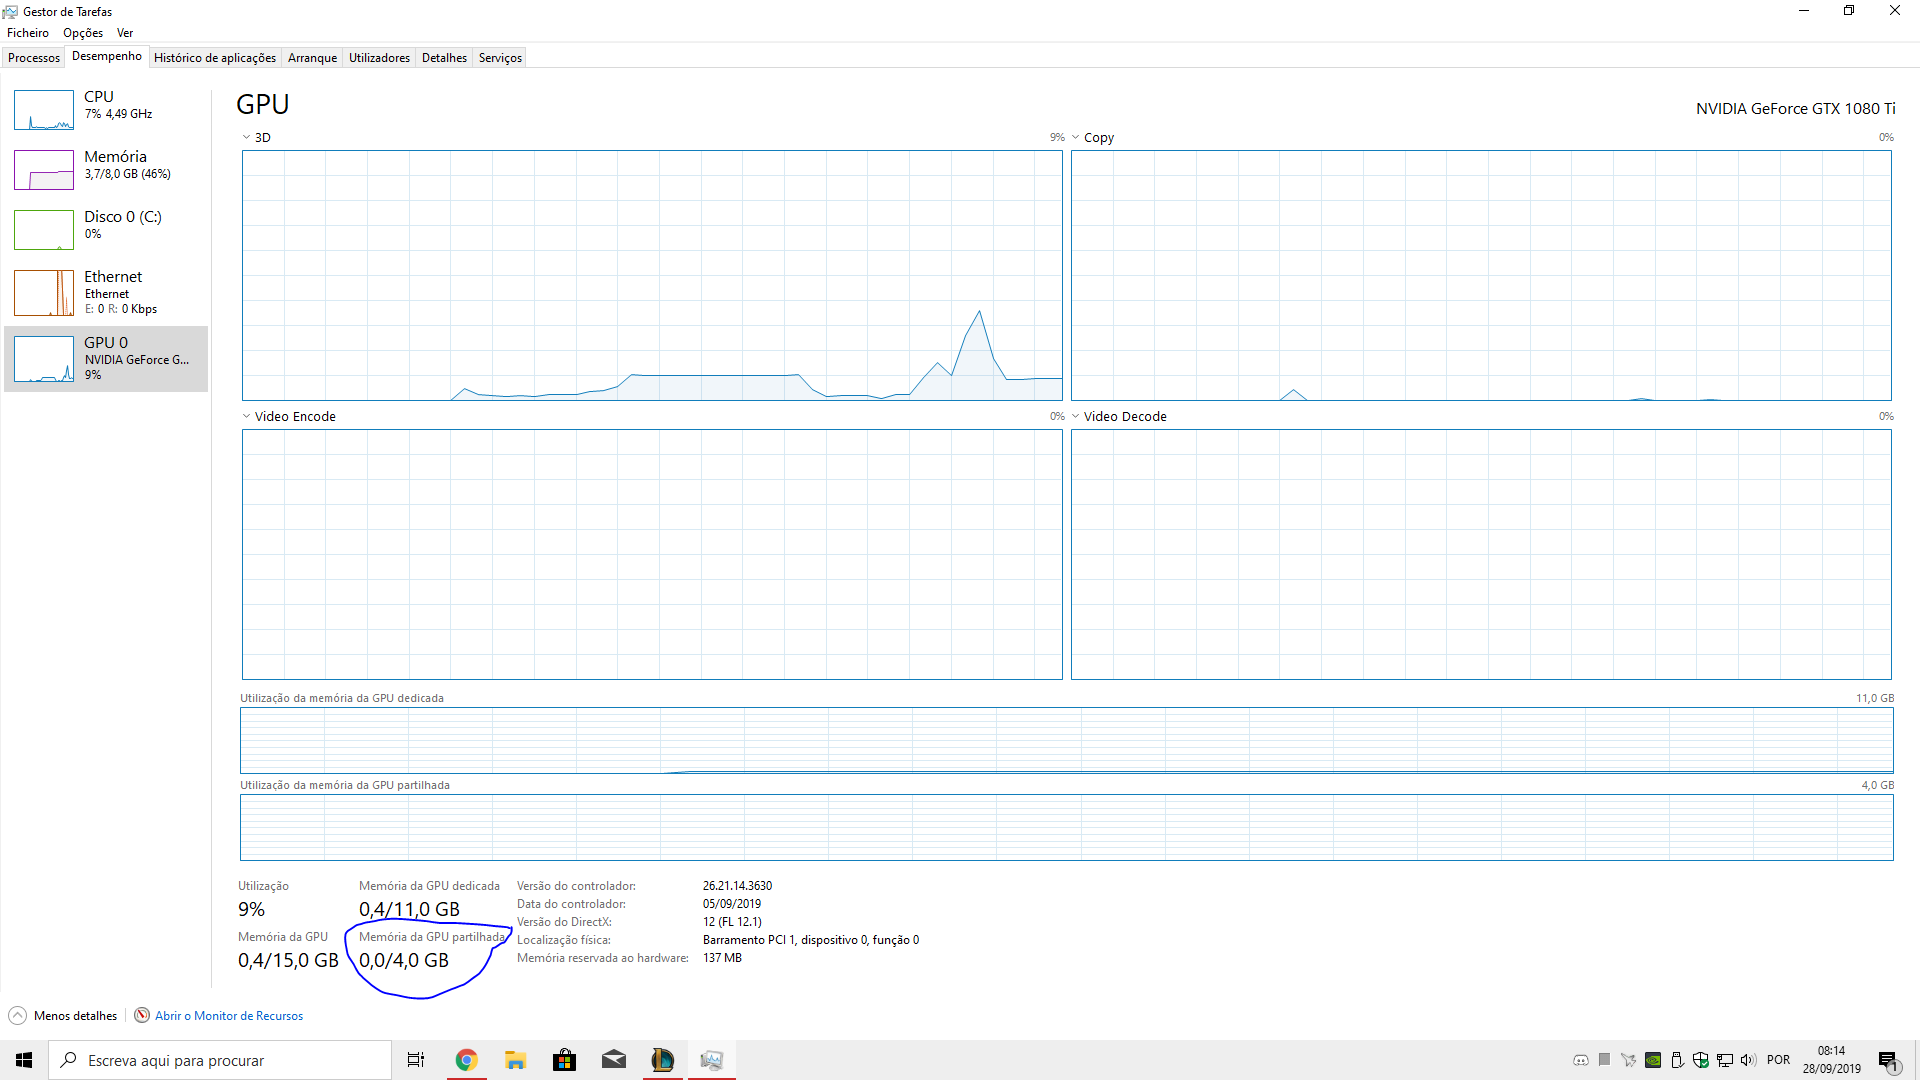Click the GPU heading
The width and height of the screenshot is (1920, 1080).
click(x=263, y=105)
